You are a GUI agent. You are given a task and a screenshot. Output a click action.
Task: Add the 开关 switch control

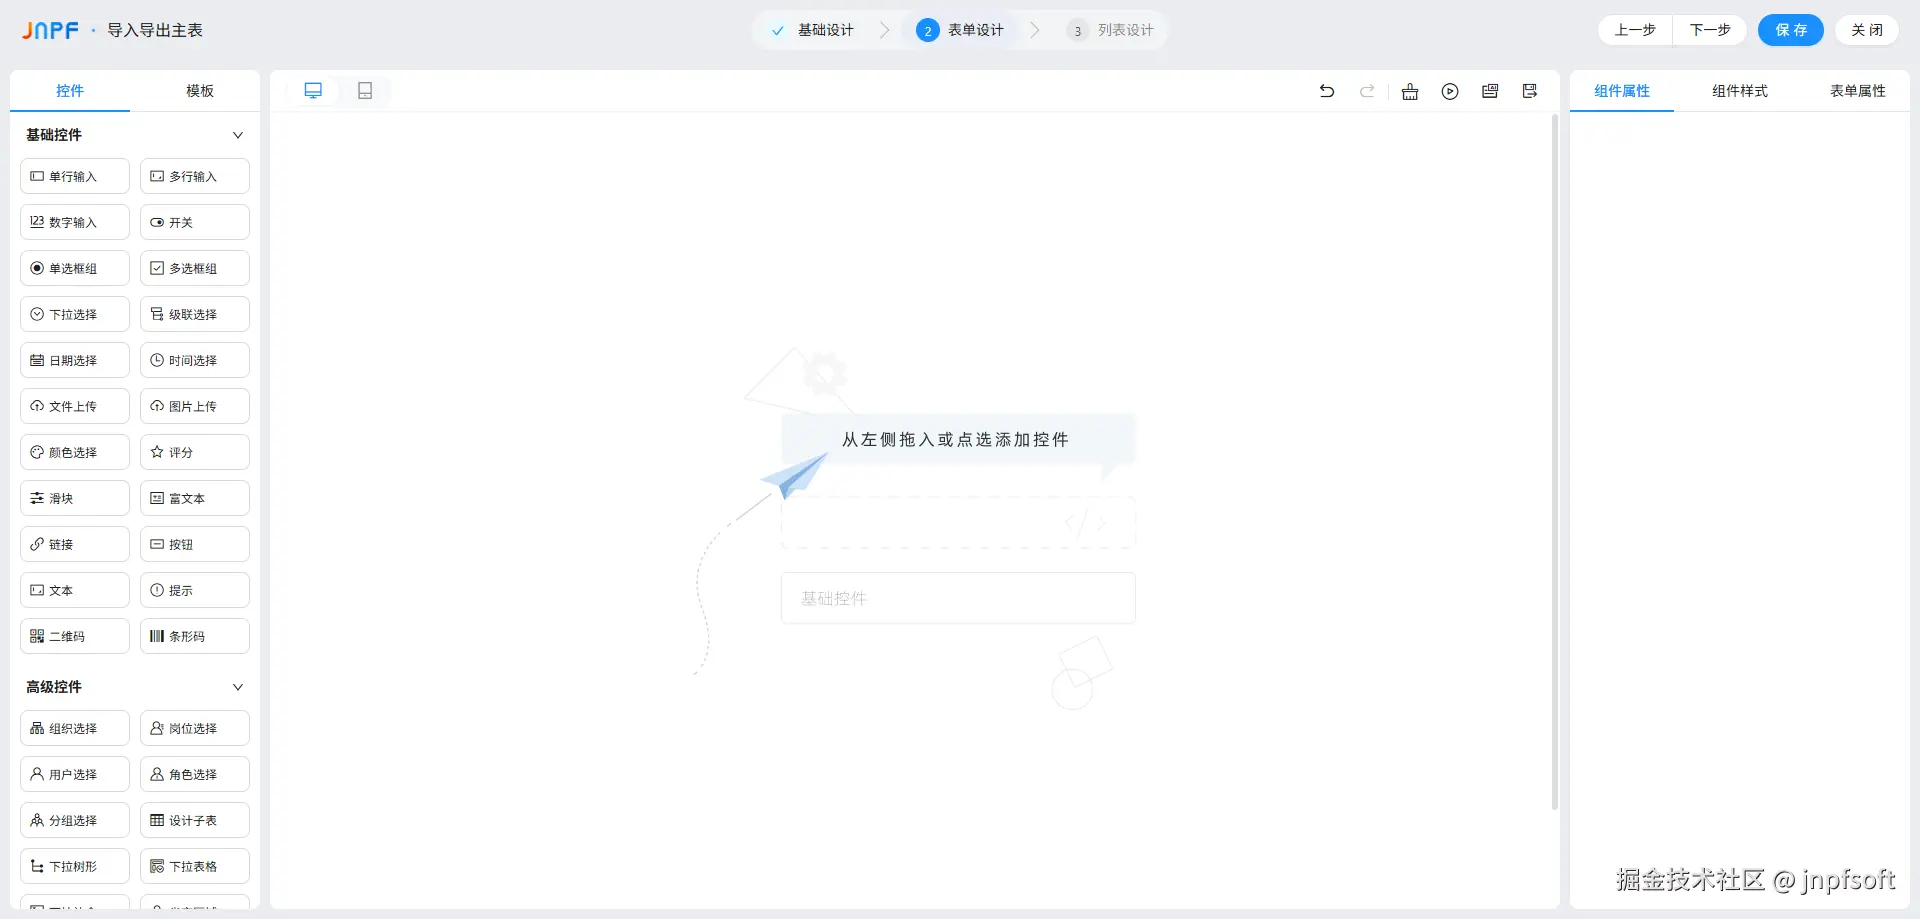click(x=195, y=222)
